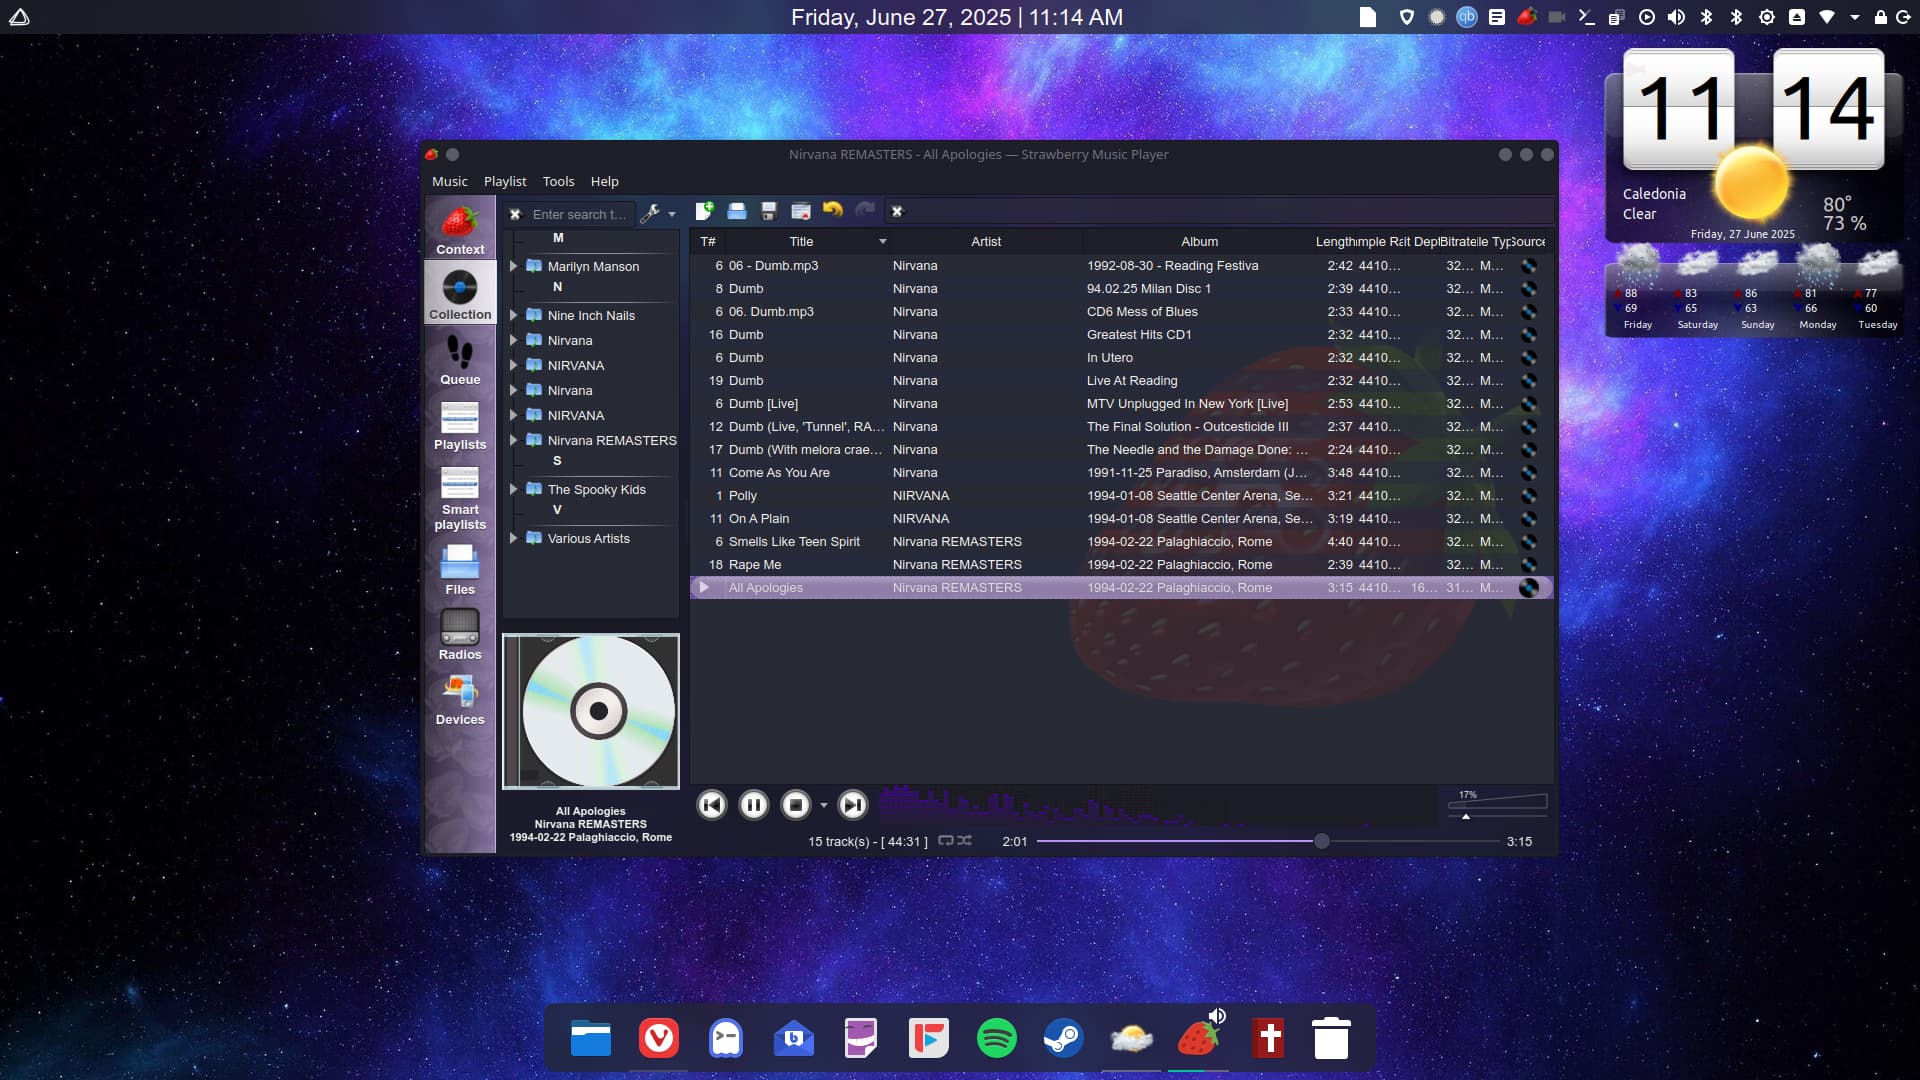Open the stop button dropdown arrow
Screen dimensions: 1920x1080
coord(824,805)
